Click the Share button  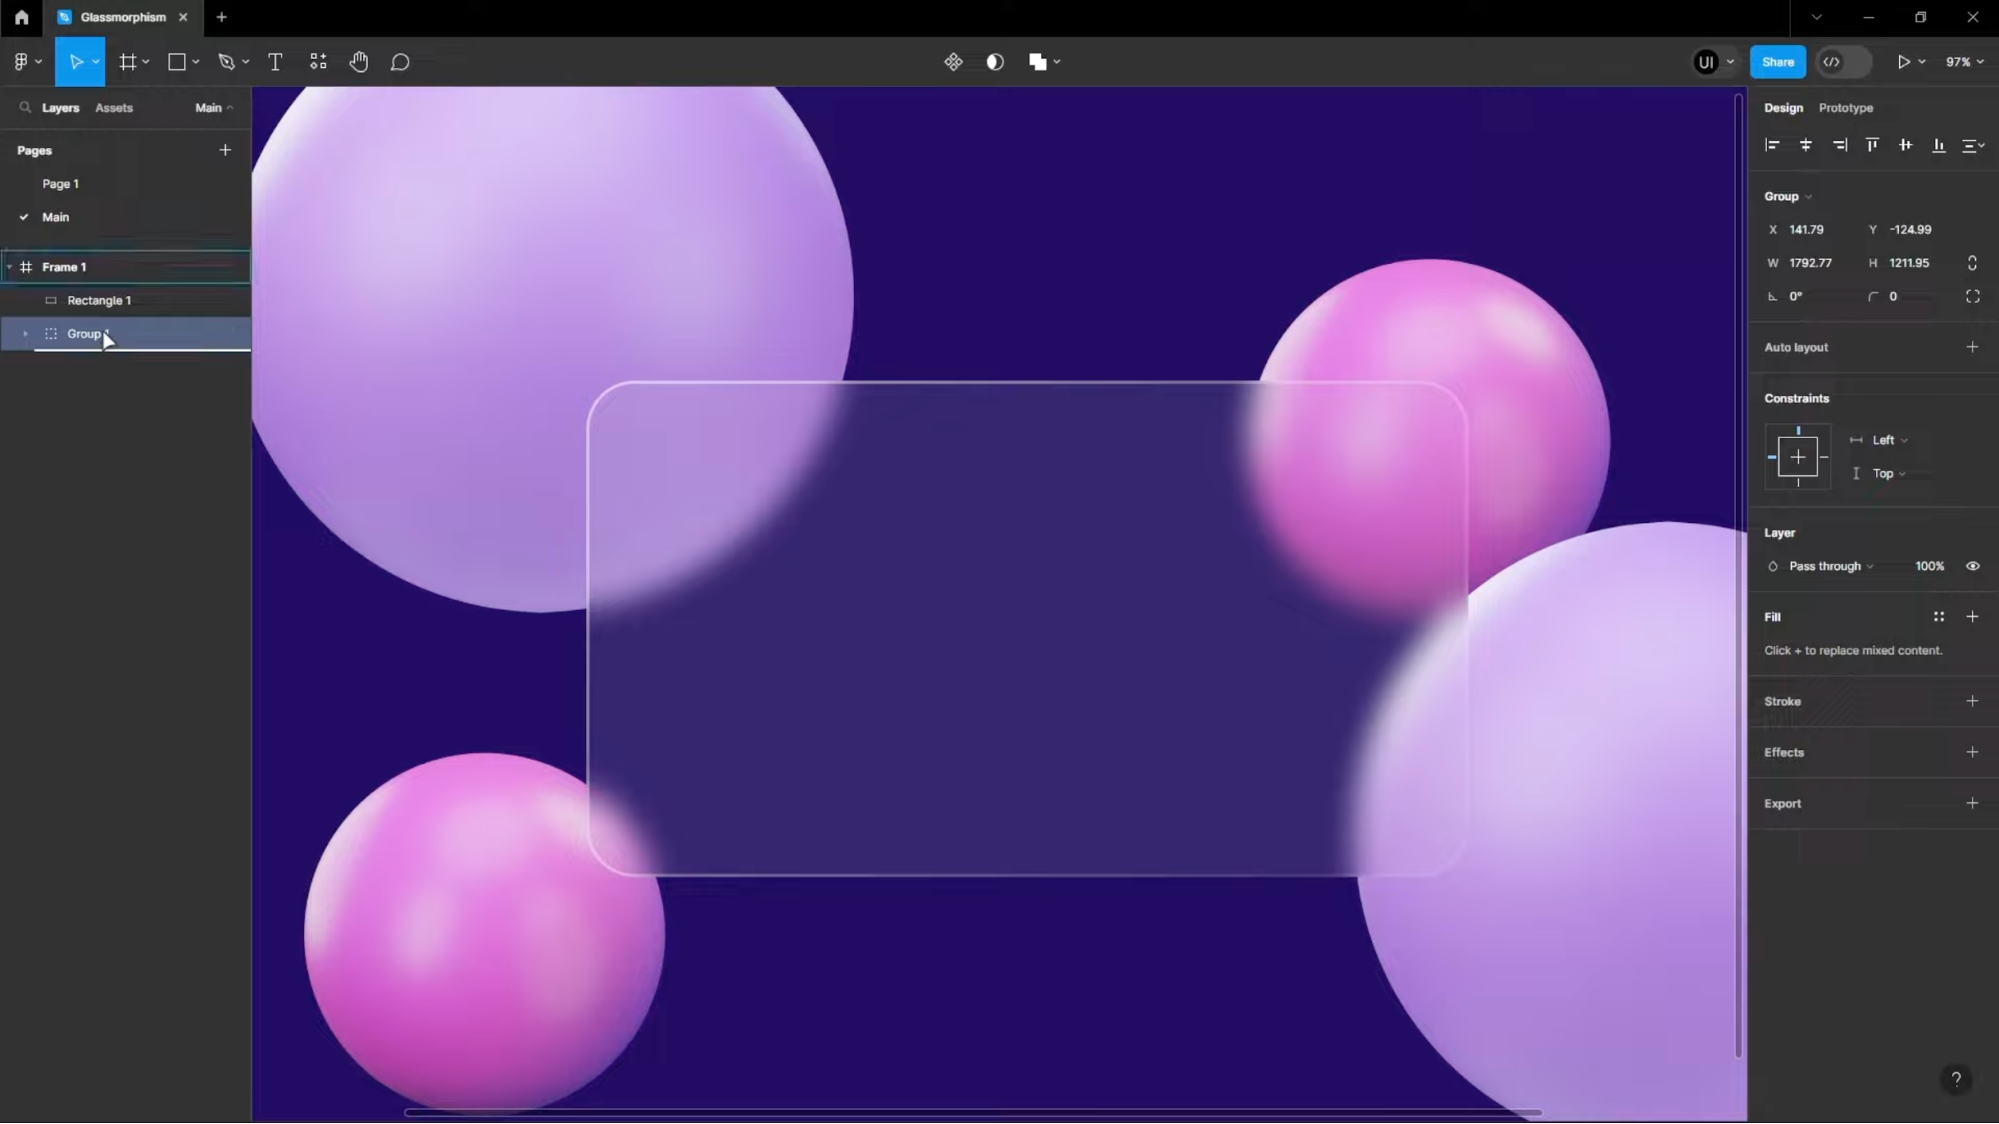click(x=1777, y=62)
